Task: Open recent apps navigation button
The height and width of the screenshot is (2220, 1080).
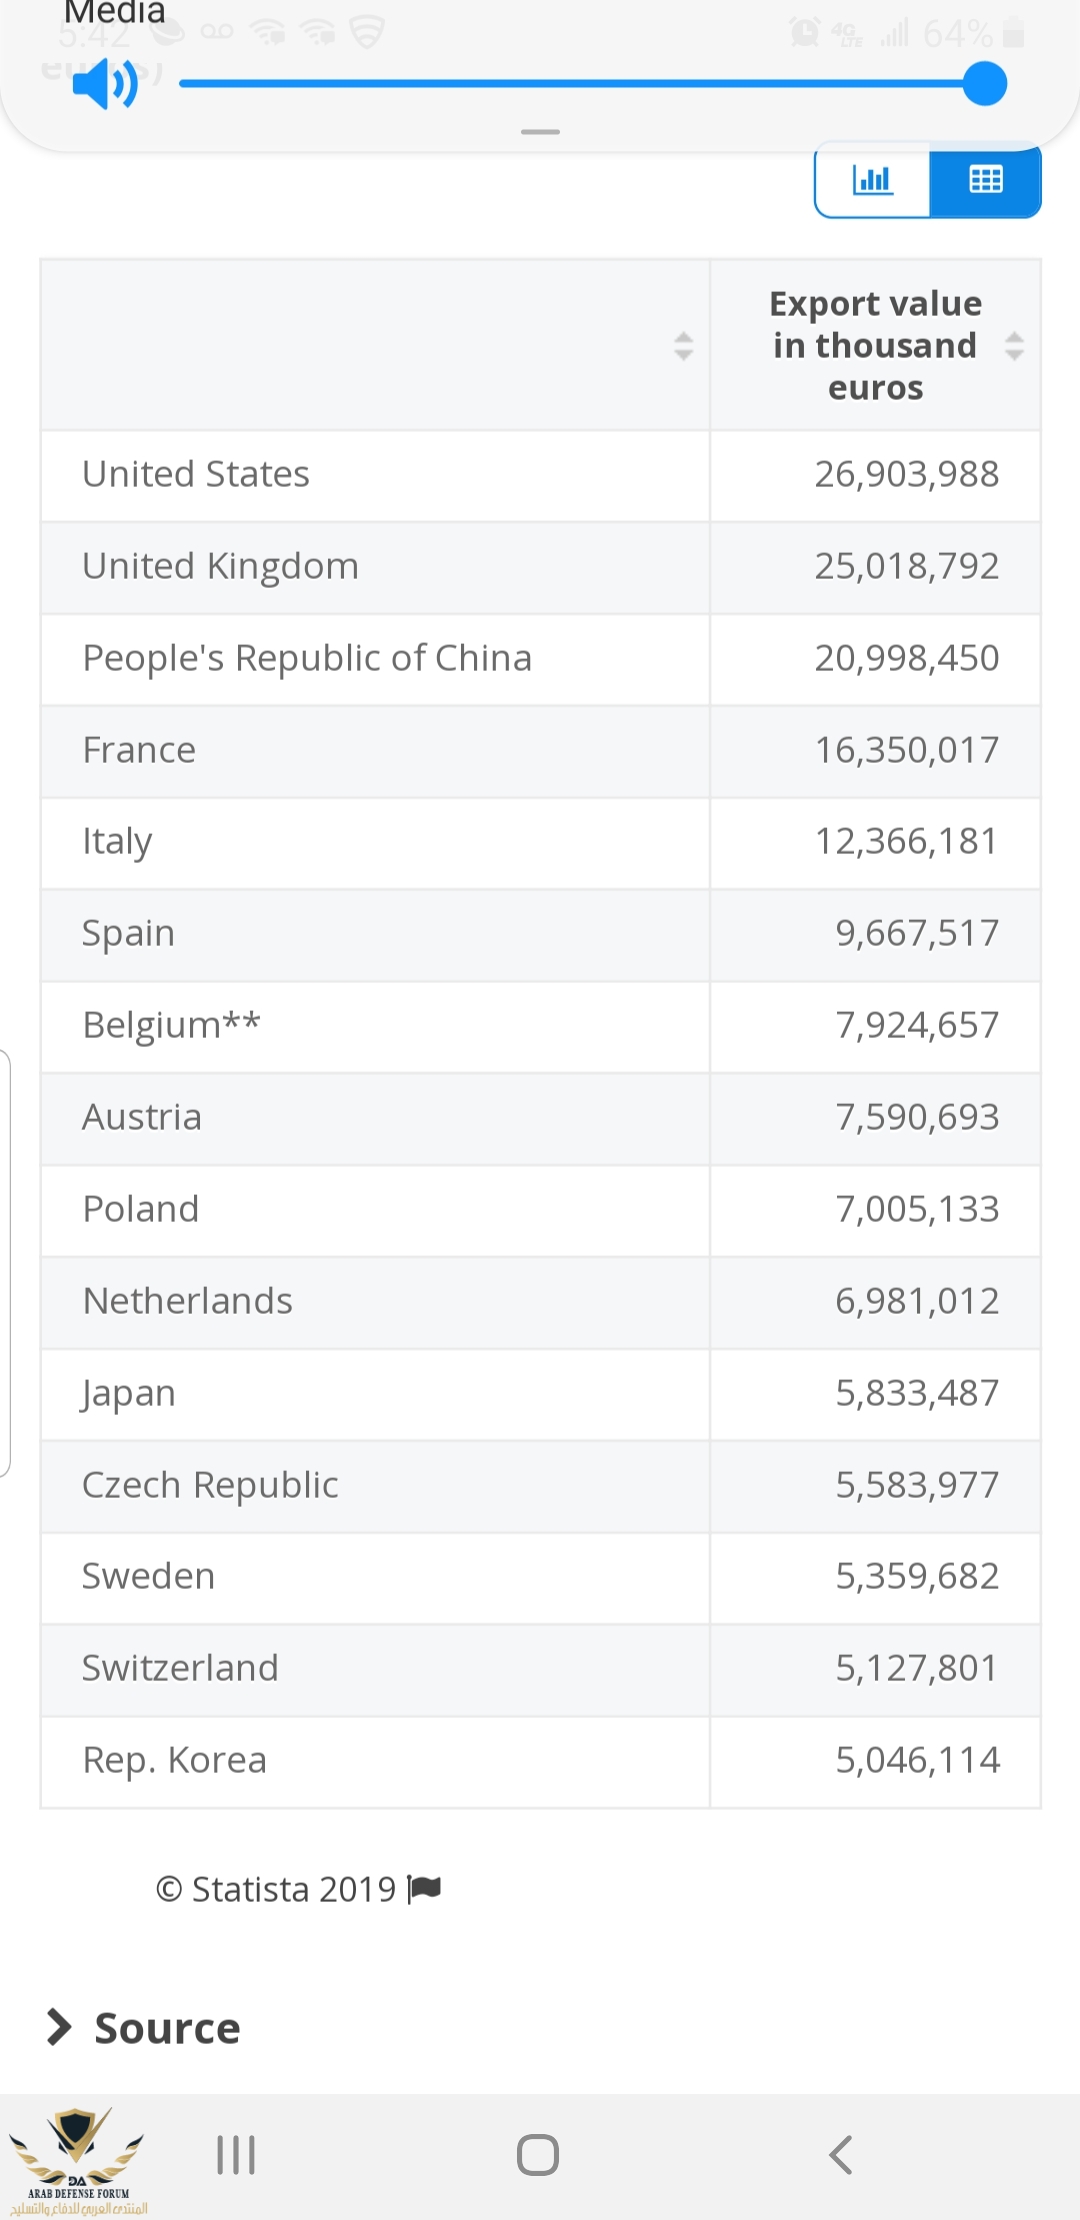Action: coord(236,2154)
